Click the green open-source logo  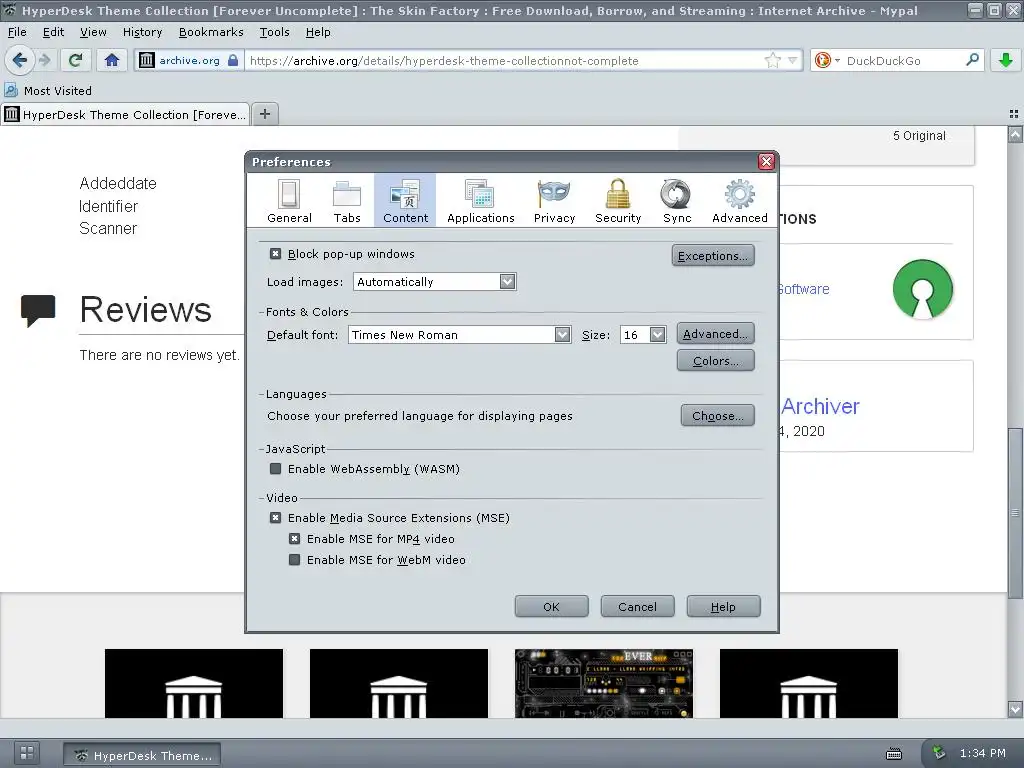click(922, 289)
